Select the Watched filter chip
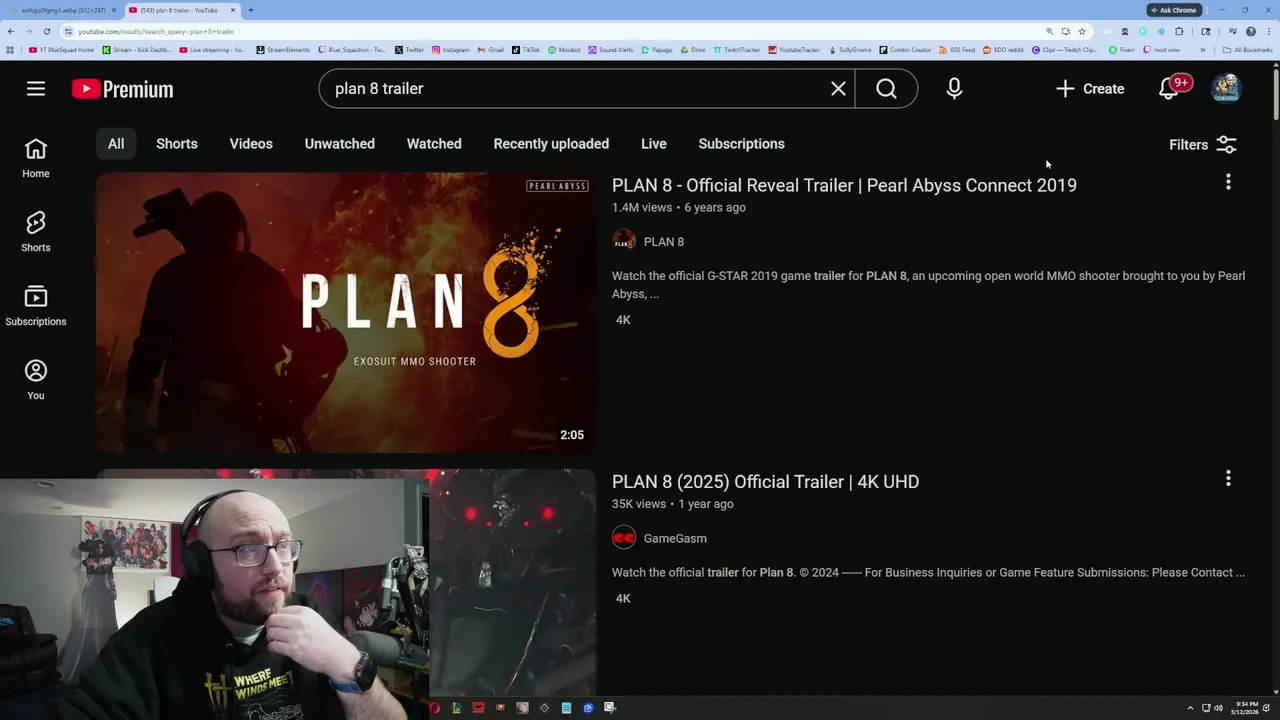This screenshot has width=1280, height=720. pyautogui.click(x=434, y=144)
